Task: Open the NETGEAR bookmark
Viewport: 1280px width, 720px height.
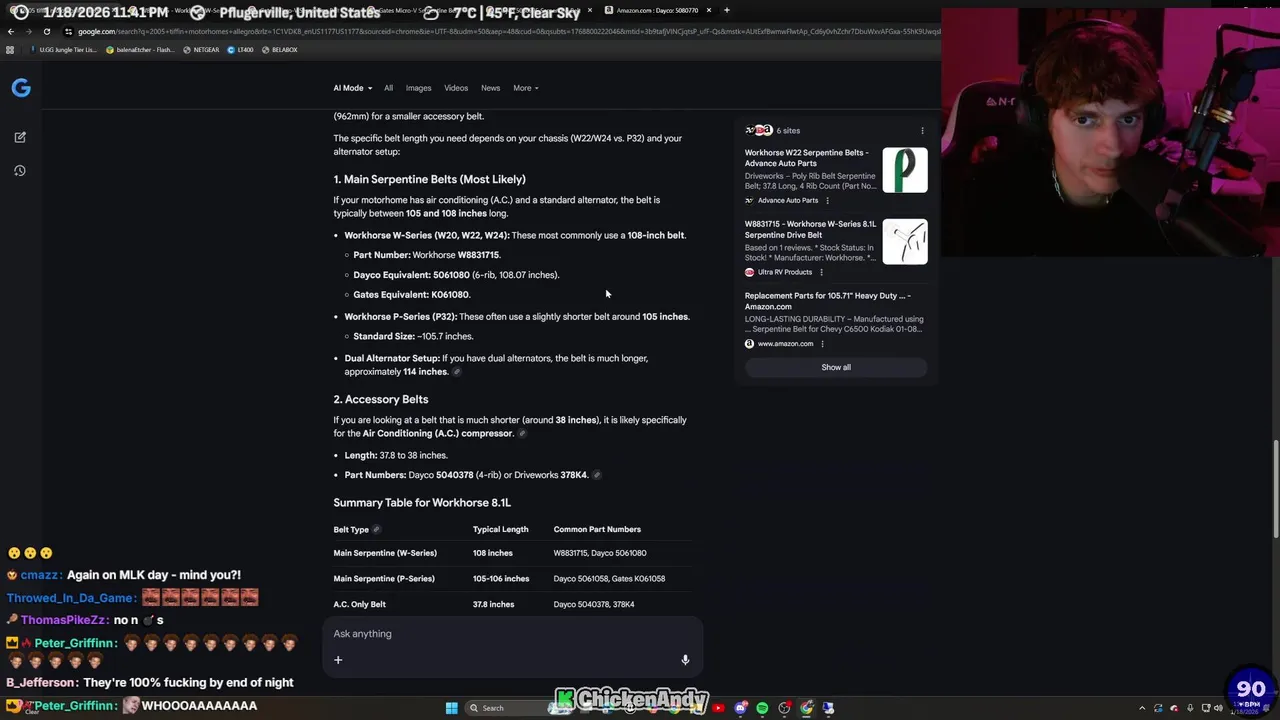Action: coord(201,50)
